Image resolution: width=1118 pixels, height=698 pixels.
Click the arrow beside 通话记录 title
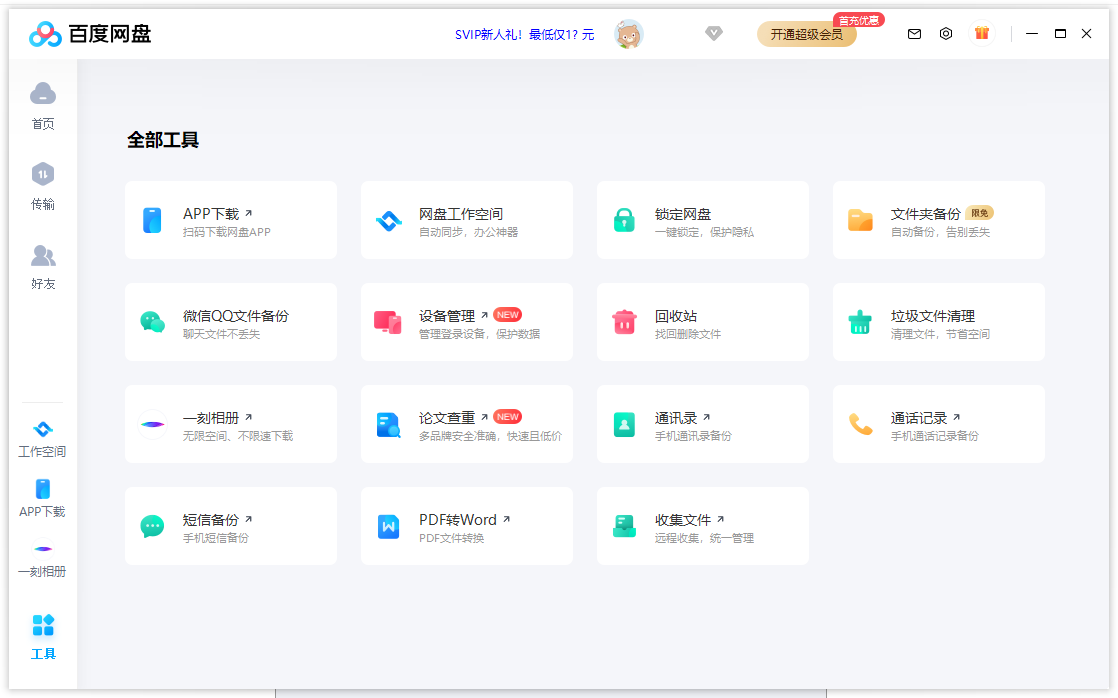[957, 417]
